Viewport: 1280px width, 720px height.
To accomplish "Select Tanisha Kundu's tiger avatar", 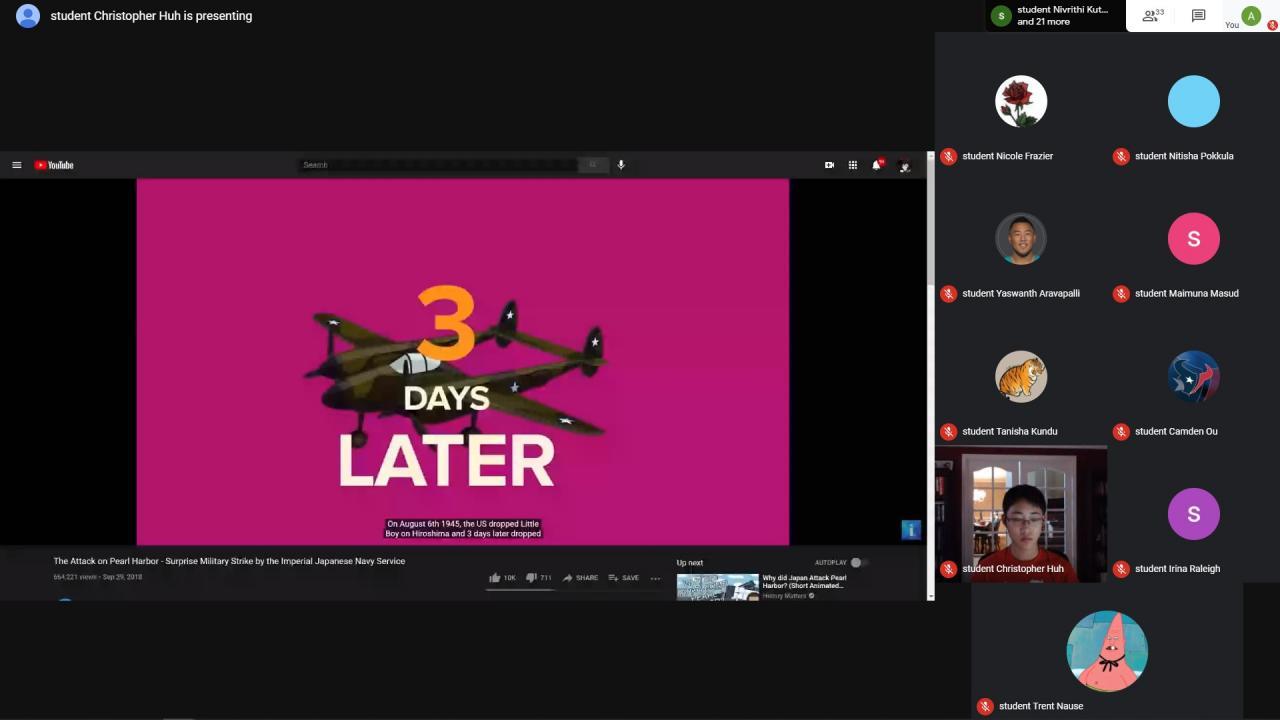I will pos(1021,376).
